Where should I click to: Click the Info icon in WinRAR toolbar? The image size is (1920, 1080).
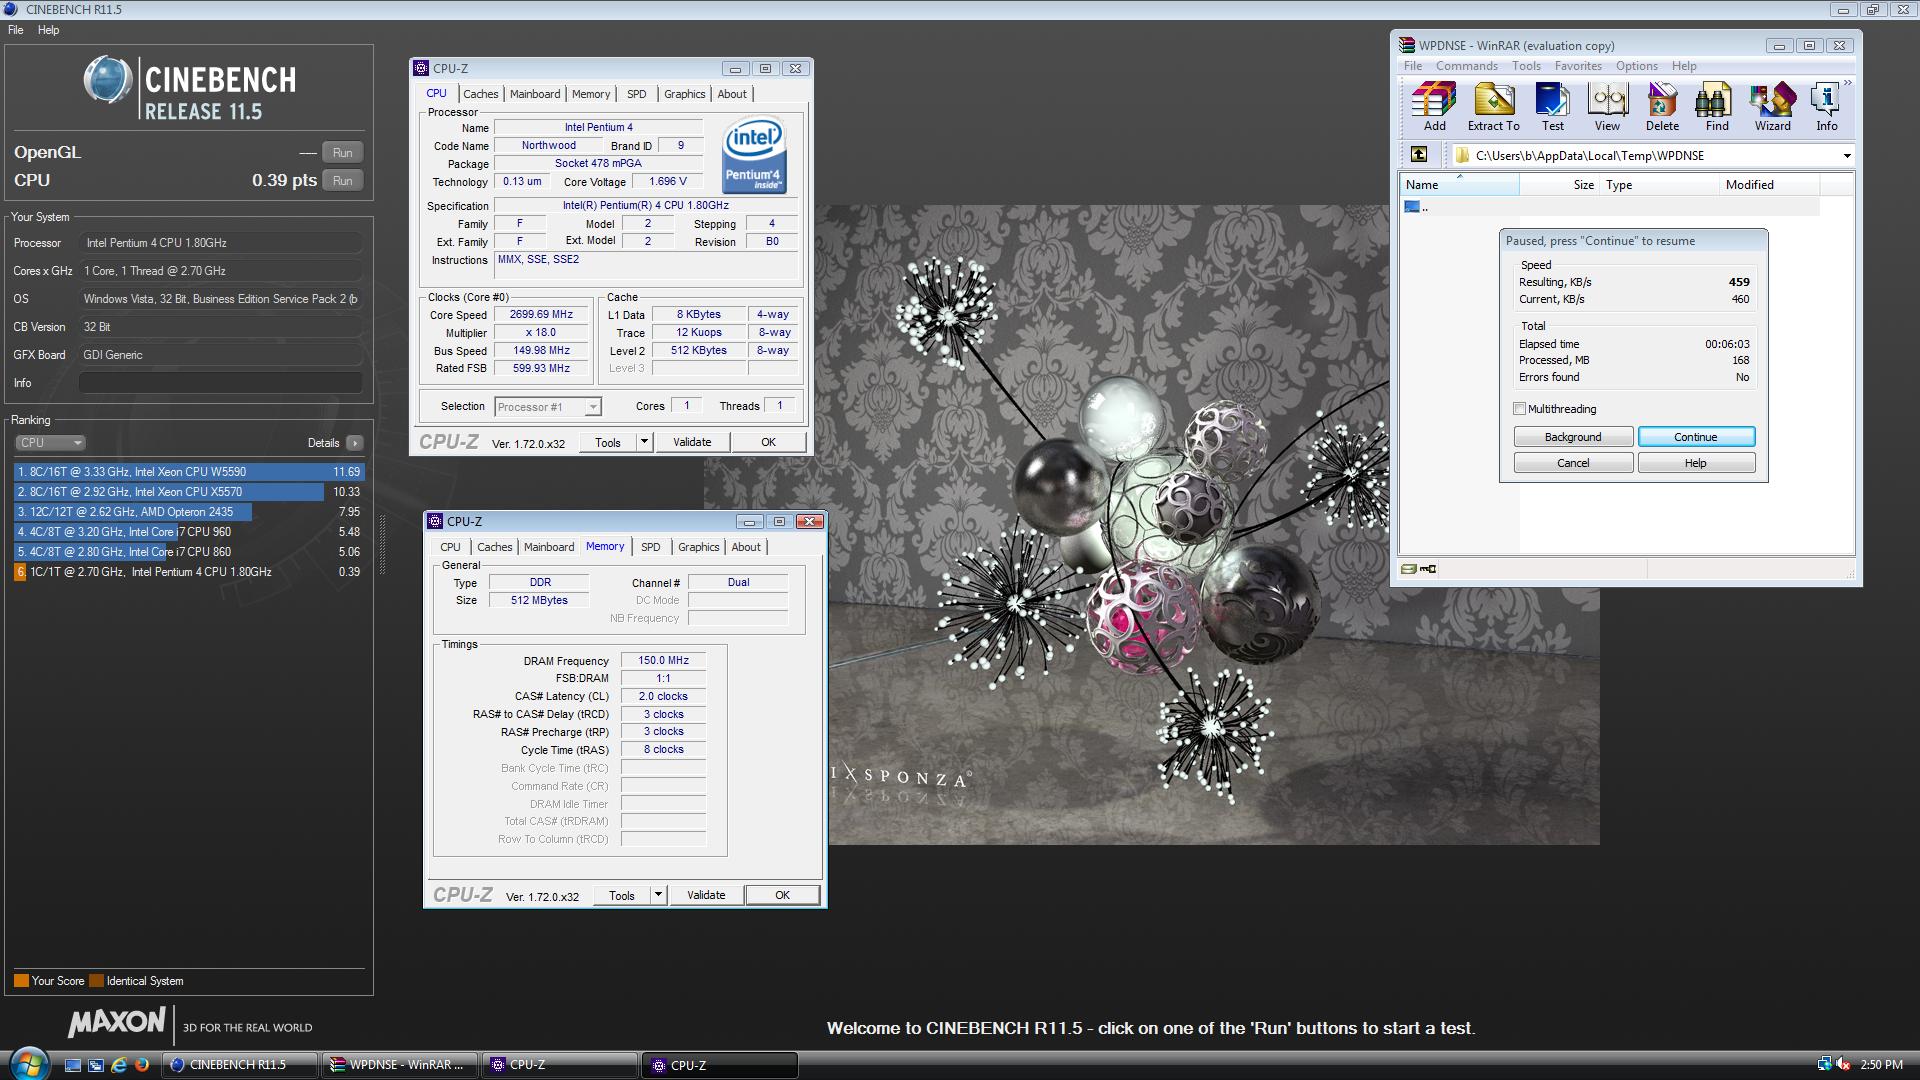pyautogui.click(x=1827, y=107)
